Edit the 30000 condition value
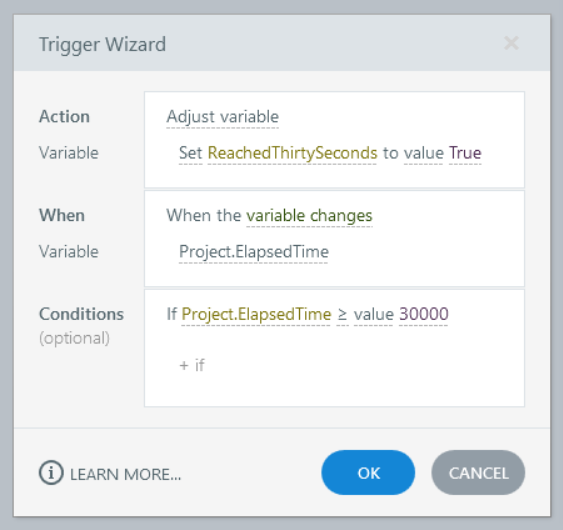Image resolution: width=563 pixels, height=530 pixels. [x=424, y=314]
